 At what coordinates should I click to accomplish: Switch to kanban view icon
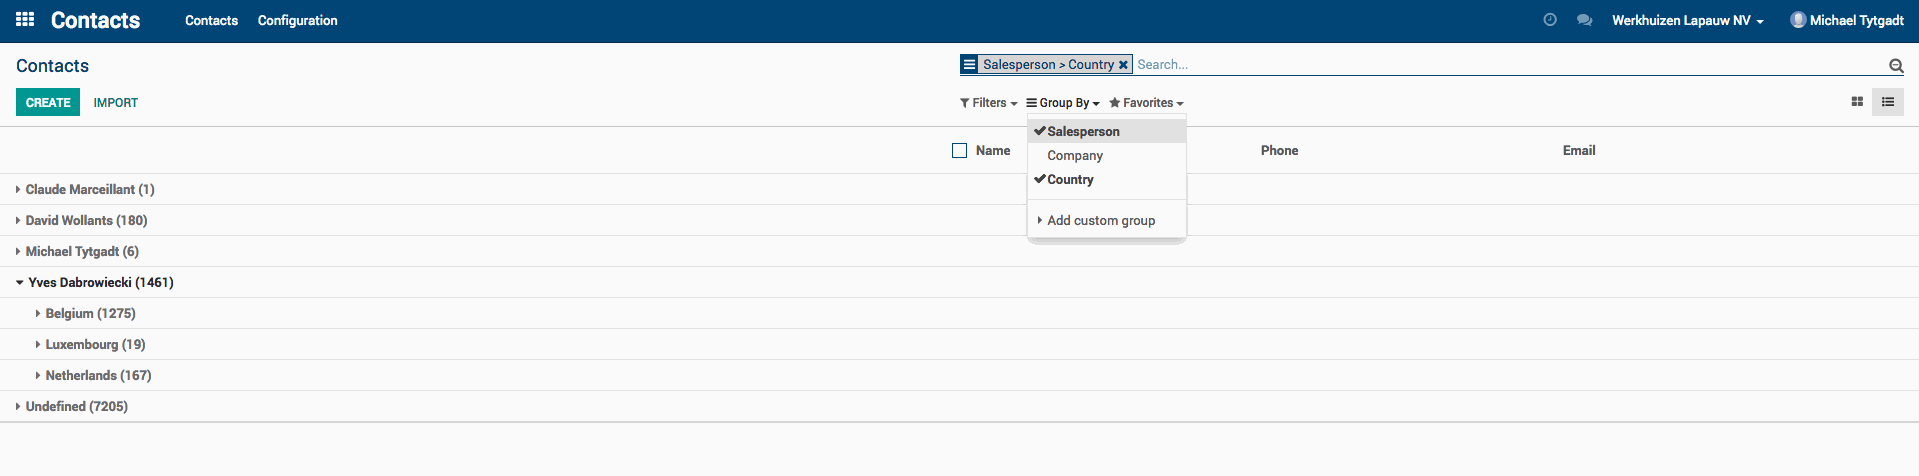coord(1857,102)
